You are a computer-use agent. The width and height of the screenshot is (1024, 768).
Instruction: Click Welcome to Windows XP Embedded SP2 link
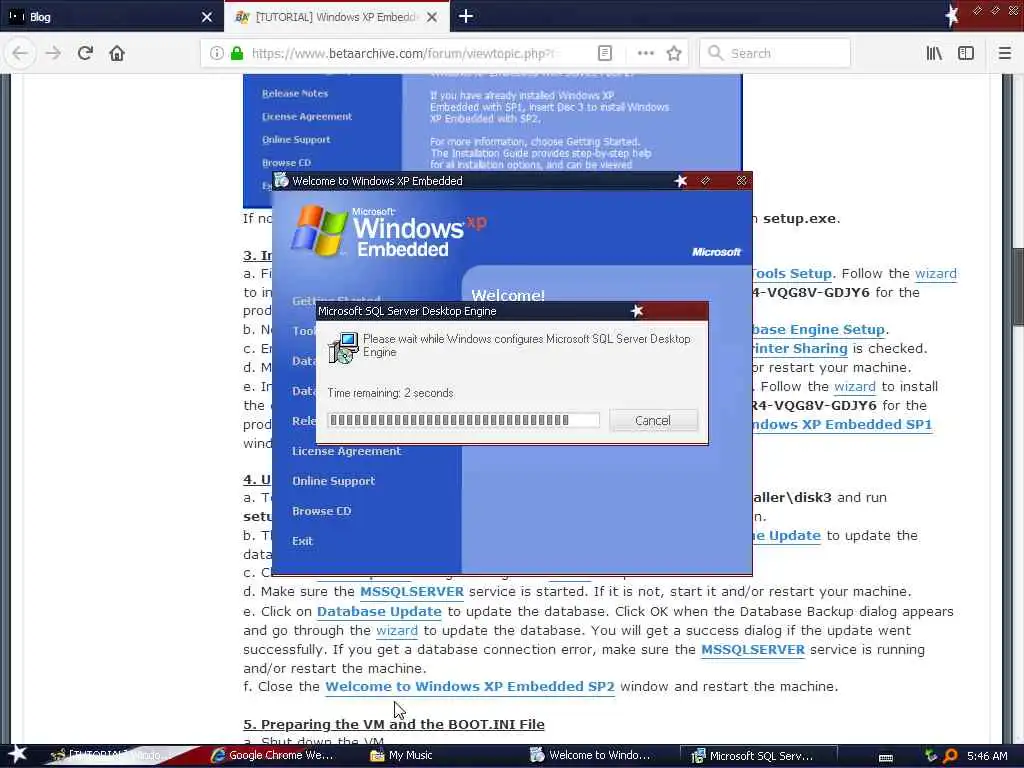(470, 687)
